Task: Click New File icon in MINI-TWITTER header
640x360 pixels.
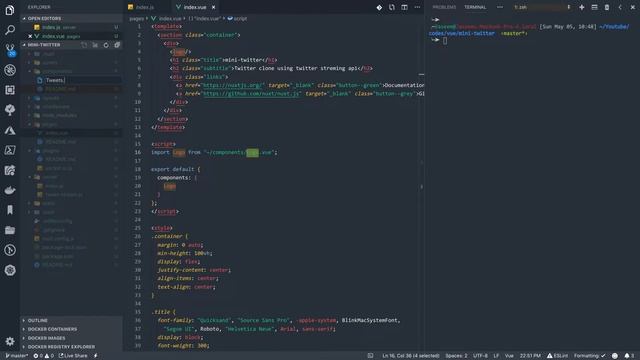Action: (x=84, y=45)
